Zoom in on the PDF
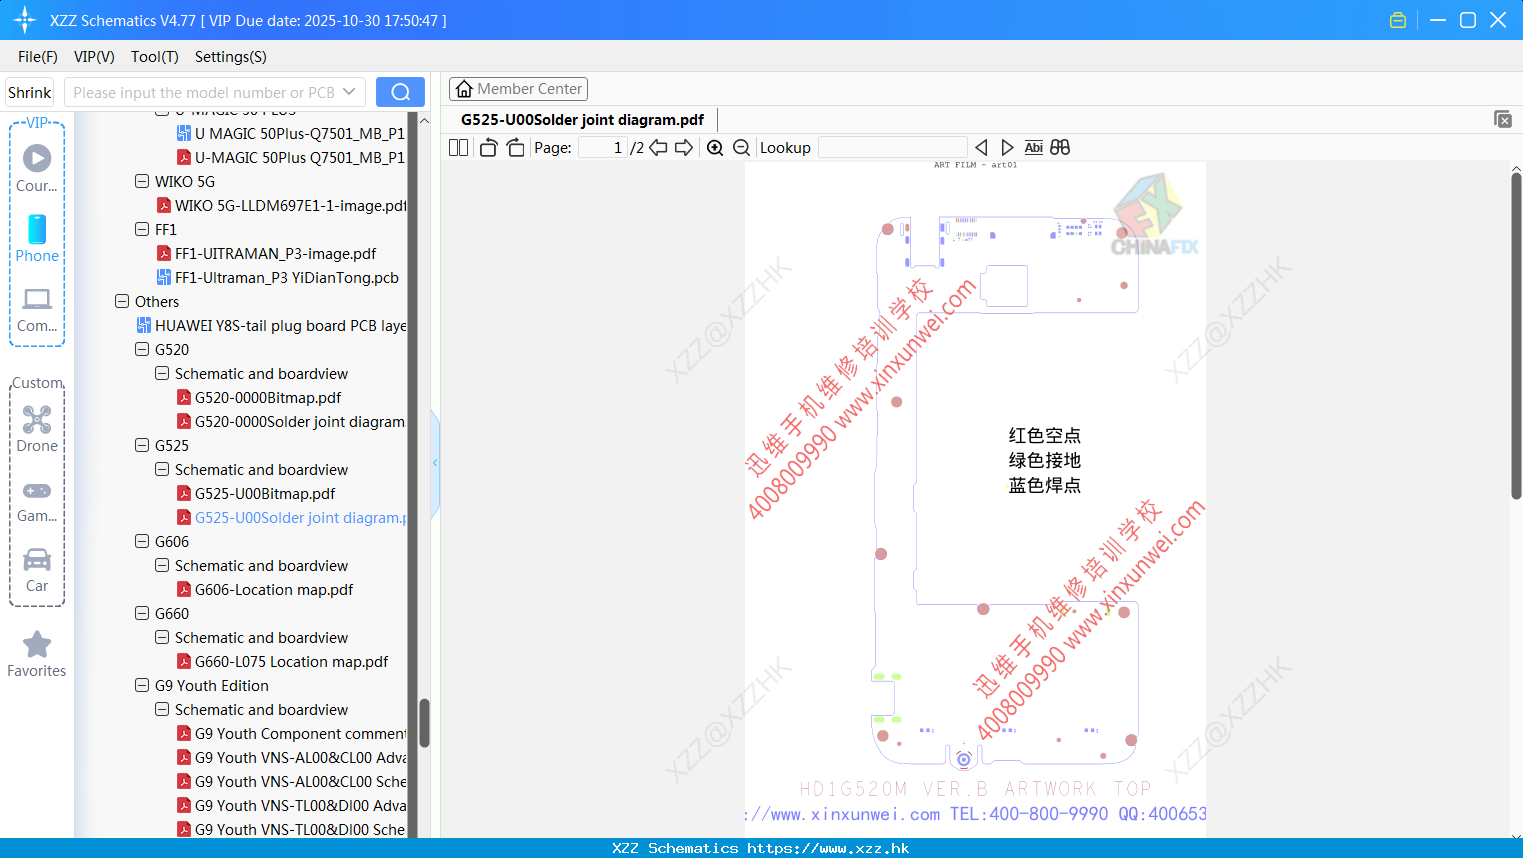 coord(715,147)
